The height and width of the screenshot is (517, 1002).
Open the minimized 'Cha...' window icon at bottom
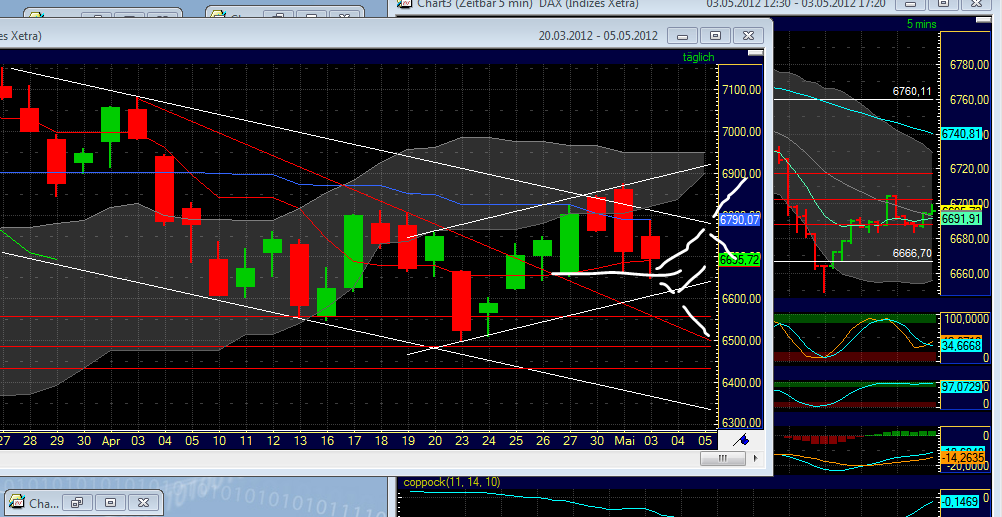(x=17, y=502)
